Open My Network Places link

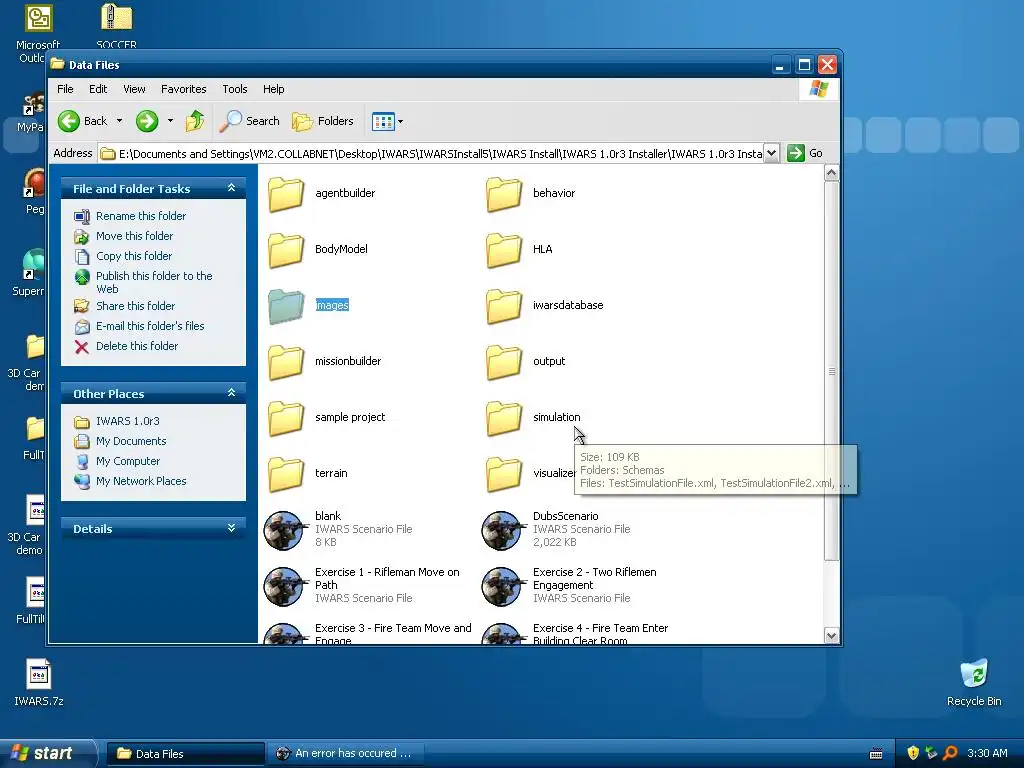point(141,481)
